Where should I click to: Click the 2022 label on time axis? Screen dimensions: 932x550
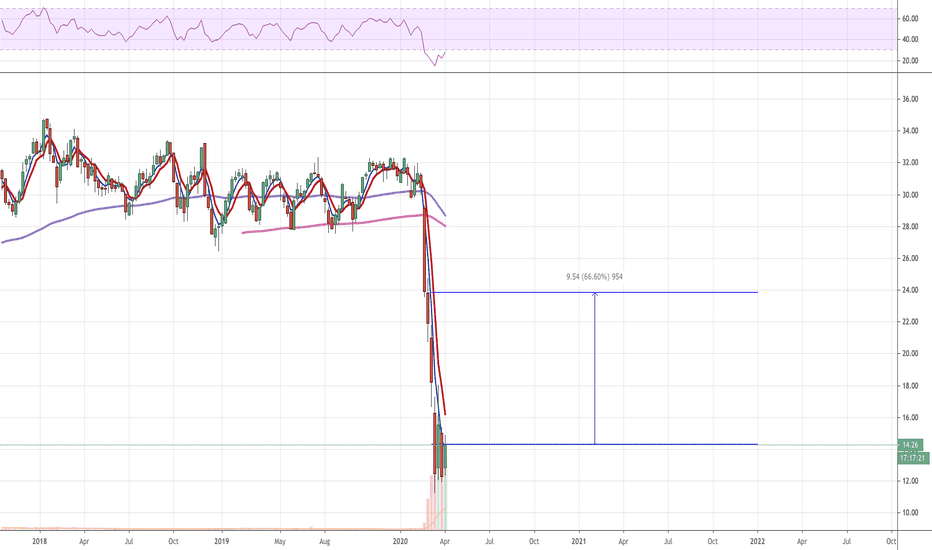point(757,542)
